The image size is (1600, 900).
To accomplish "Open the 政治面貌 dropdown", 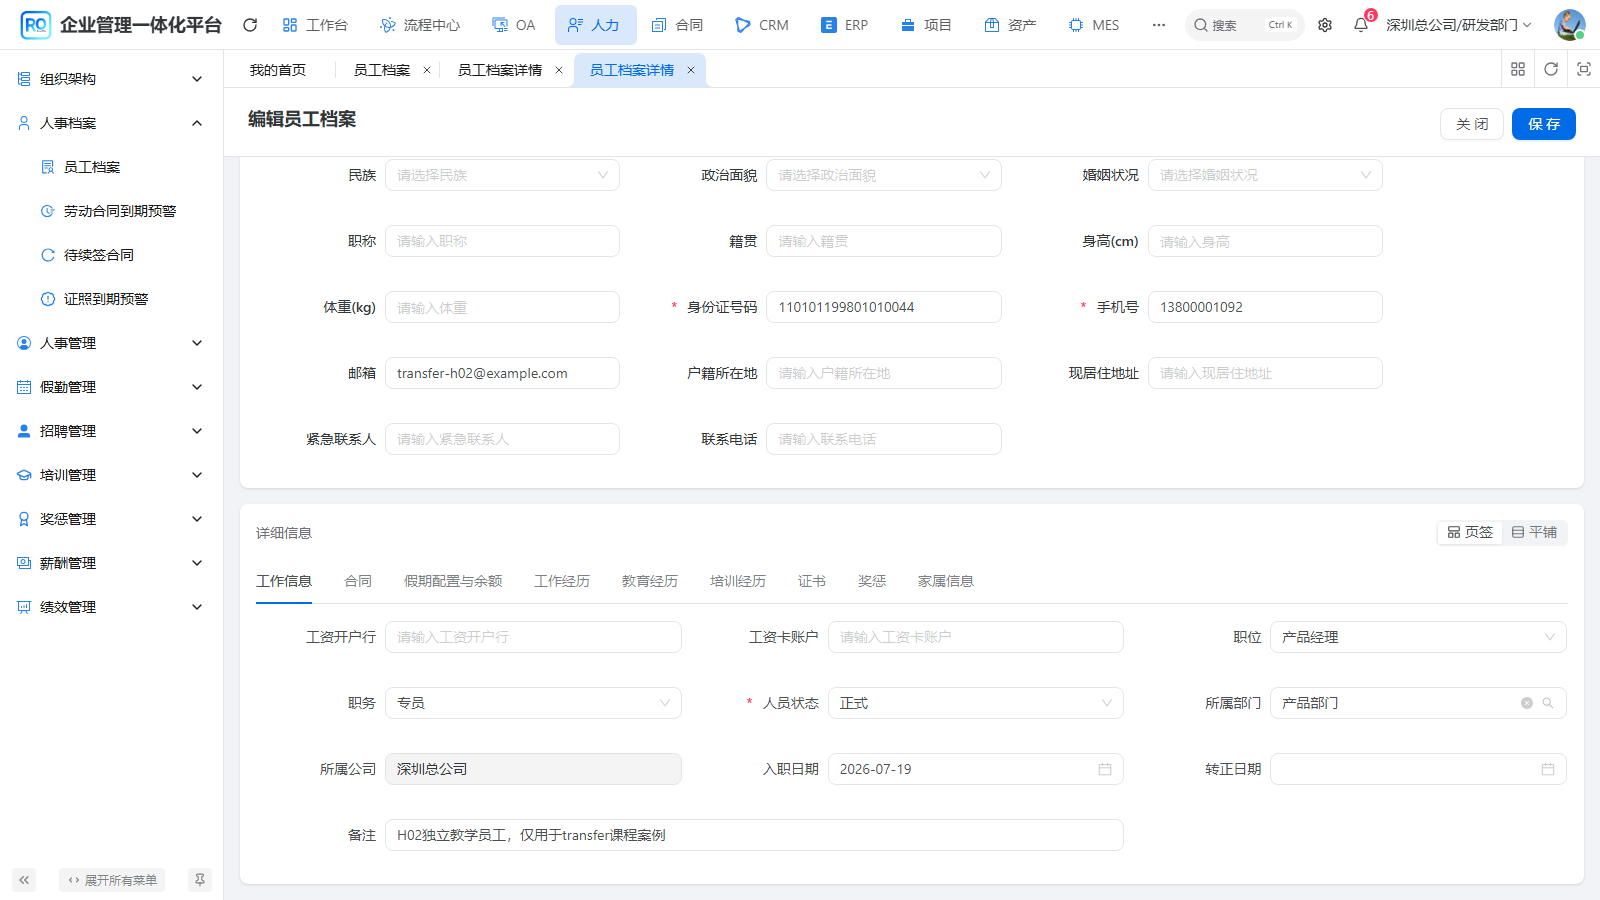I will [x=884, y=175].
